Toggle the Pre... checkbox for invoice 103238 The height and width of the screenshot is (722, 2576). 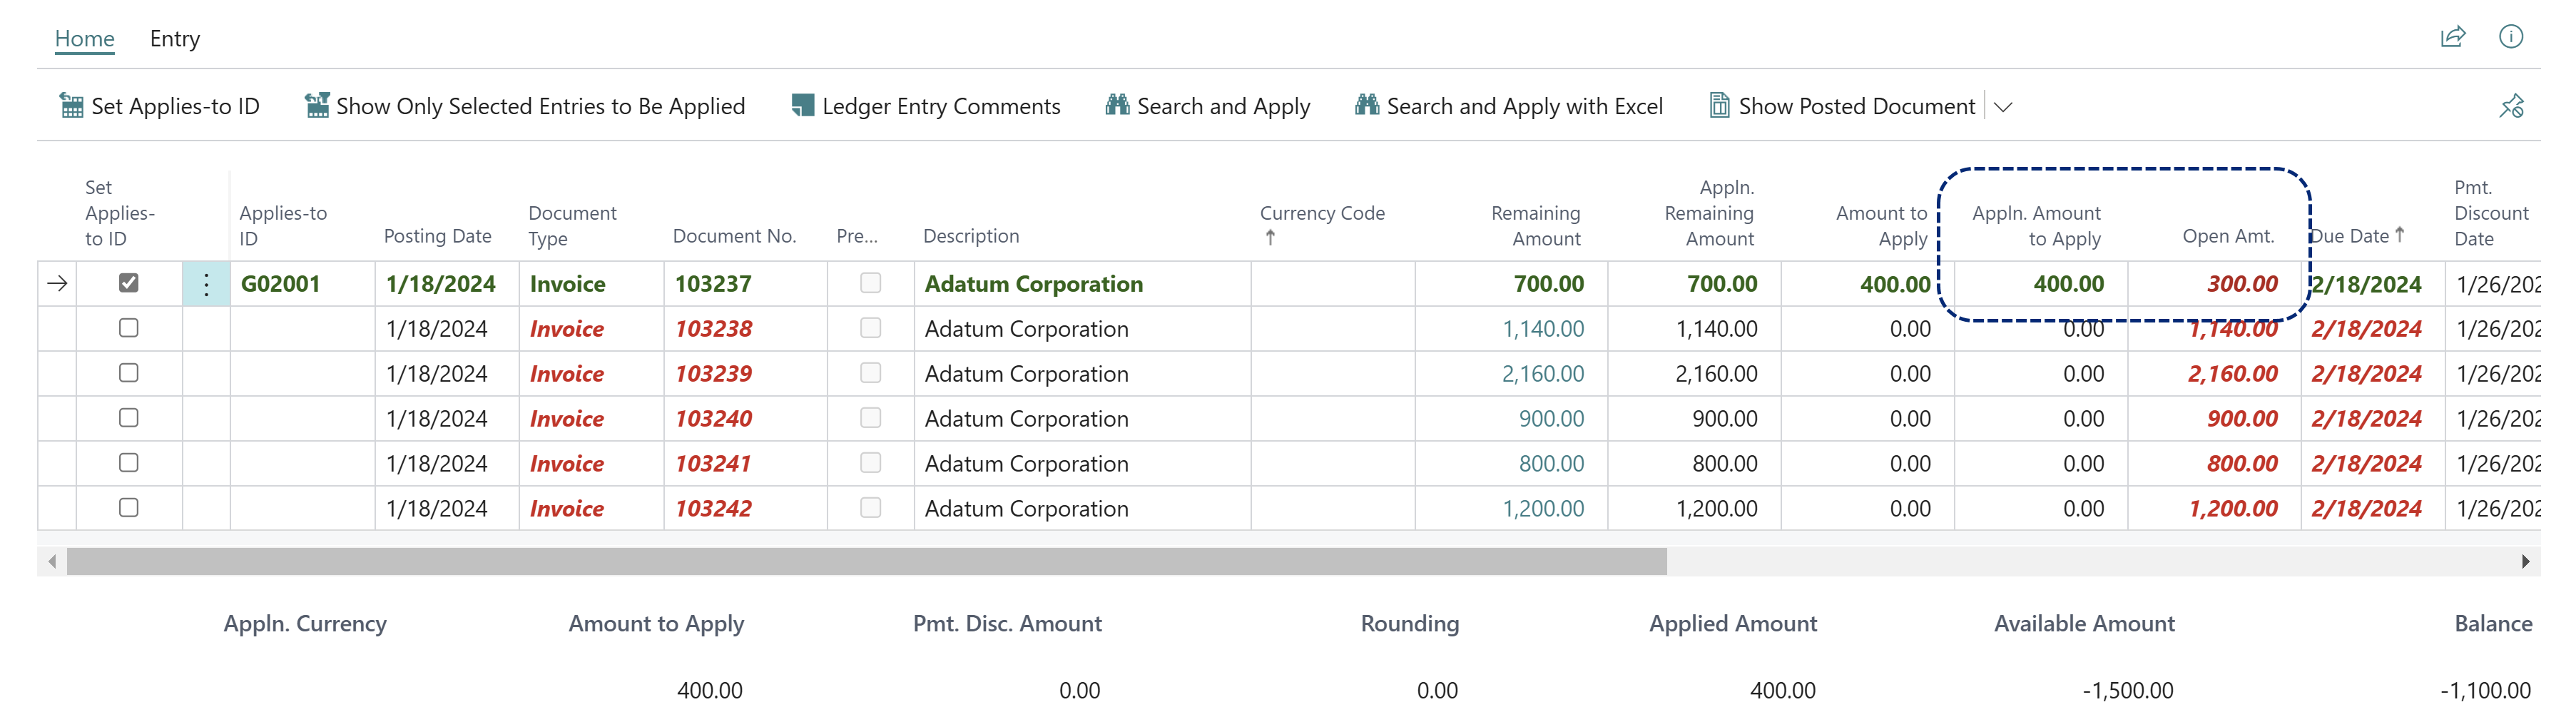871,328
